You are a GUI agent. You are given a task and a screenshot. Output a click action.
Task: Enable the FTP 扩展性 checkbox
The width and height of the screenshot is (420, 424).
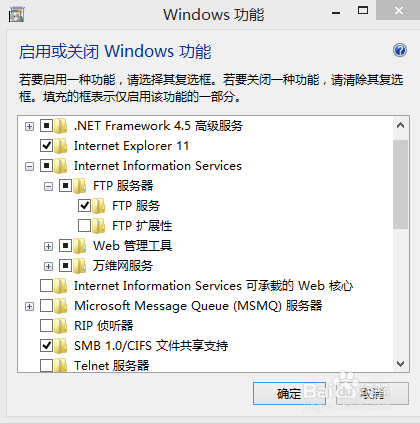(x=84, y=226)
